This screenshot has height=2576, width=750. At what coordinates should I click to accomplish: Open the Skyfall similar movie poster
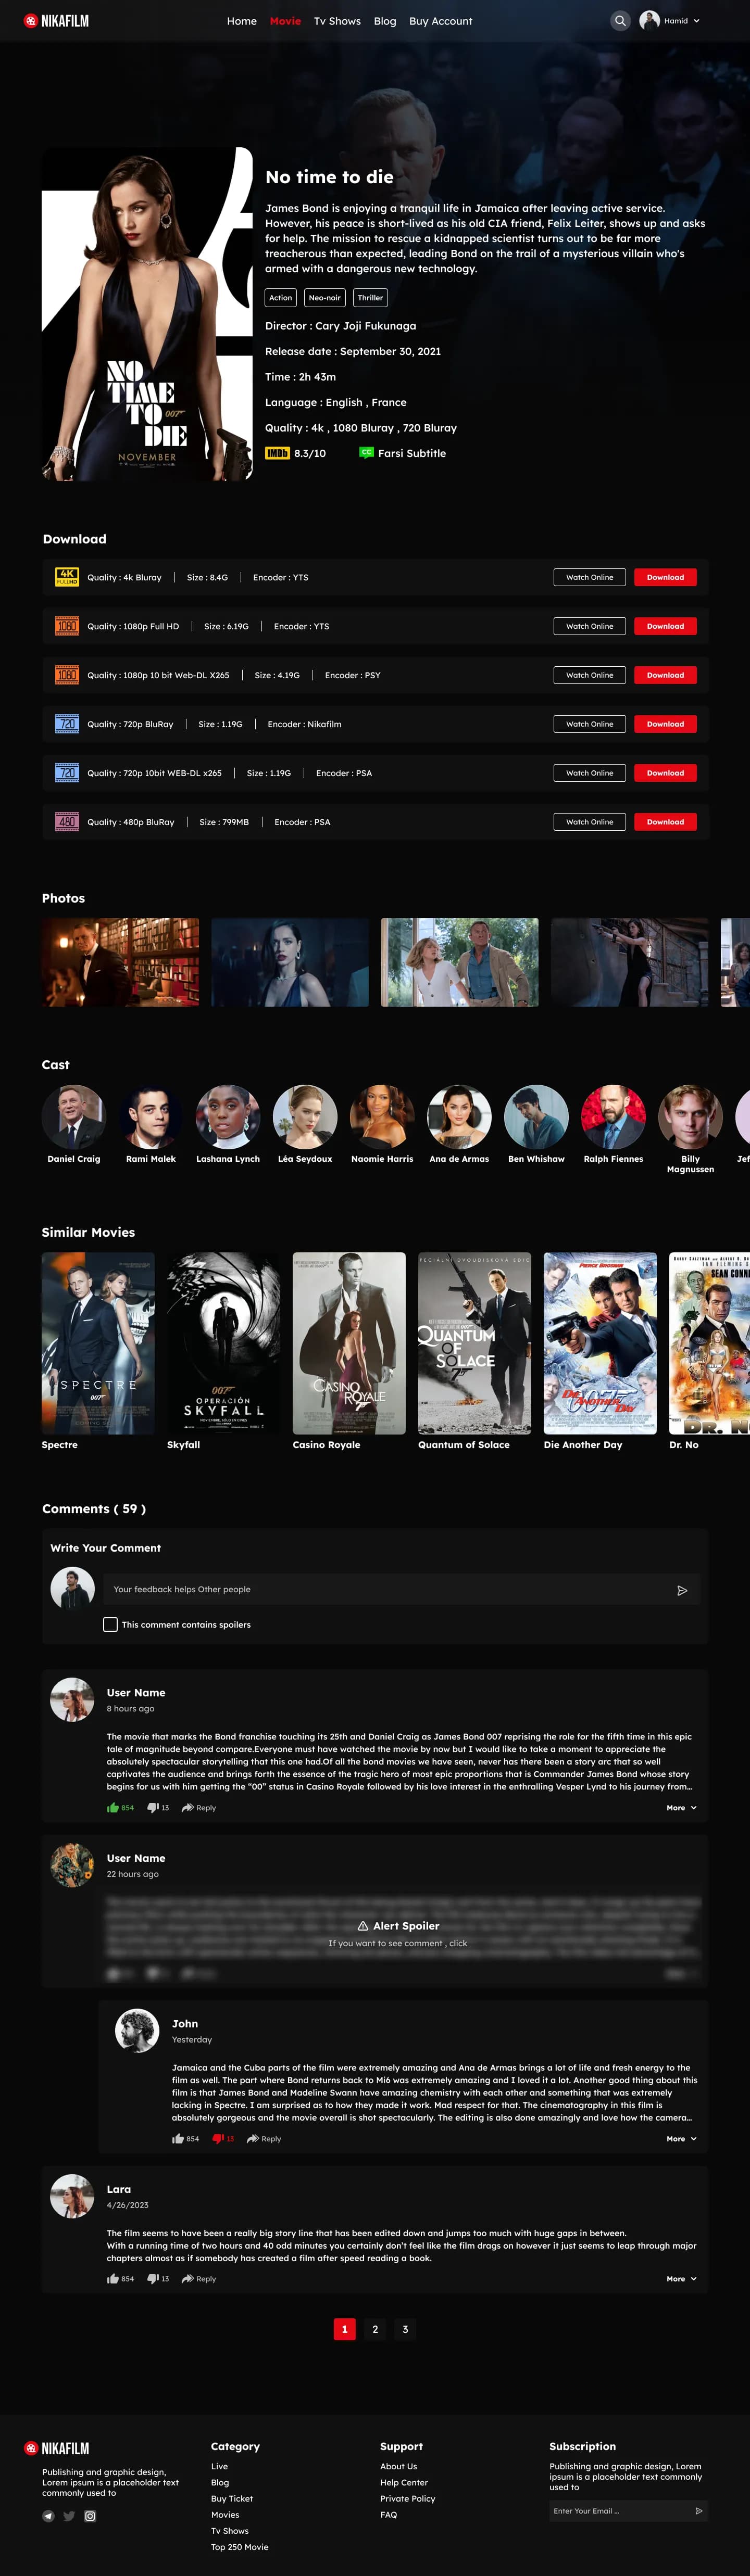(x=224, y=1343)
